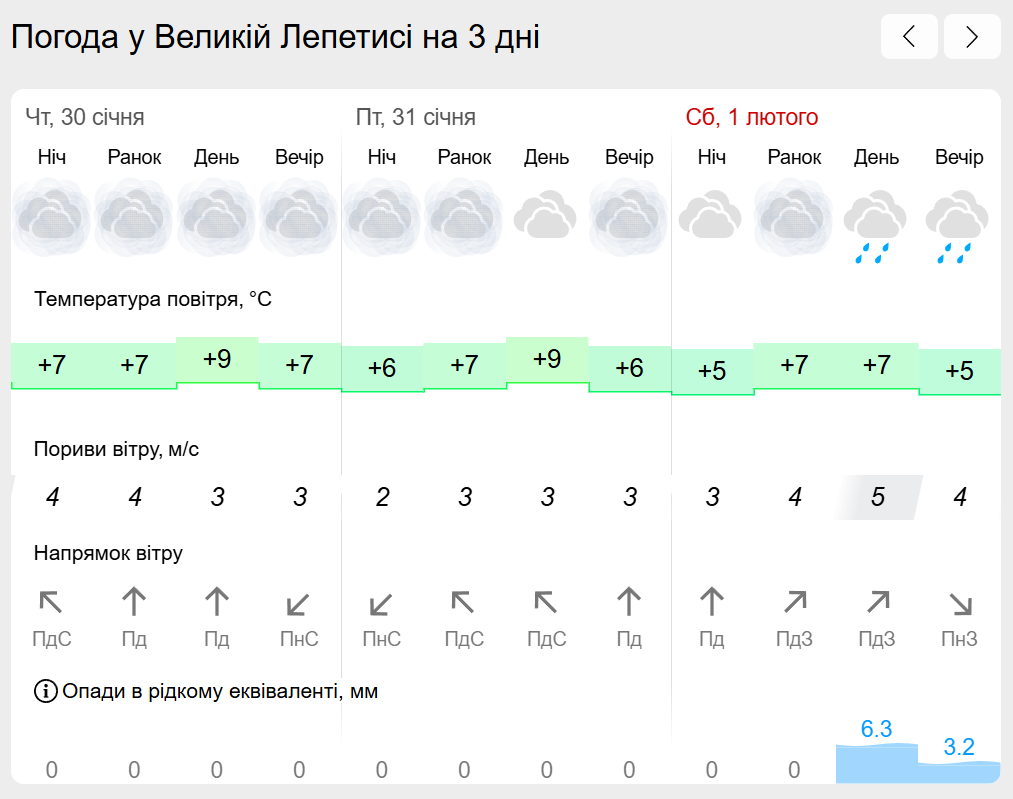This screenshot has height=799, width=1013.
Task: Click the Saturday День rain cloud icon
Action: 875,226
